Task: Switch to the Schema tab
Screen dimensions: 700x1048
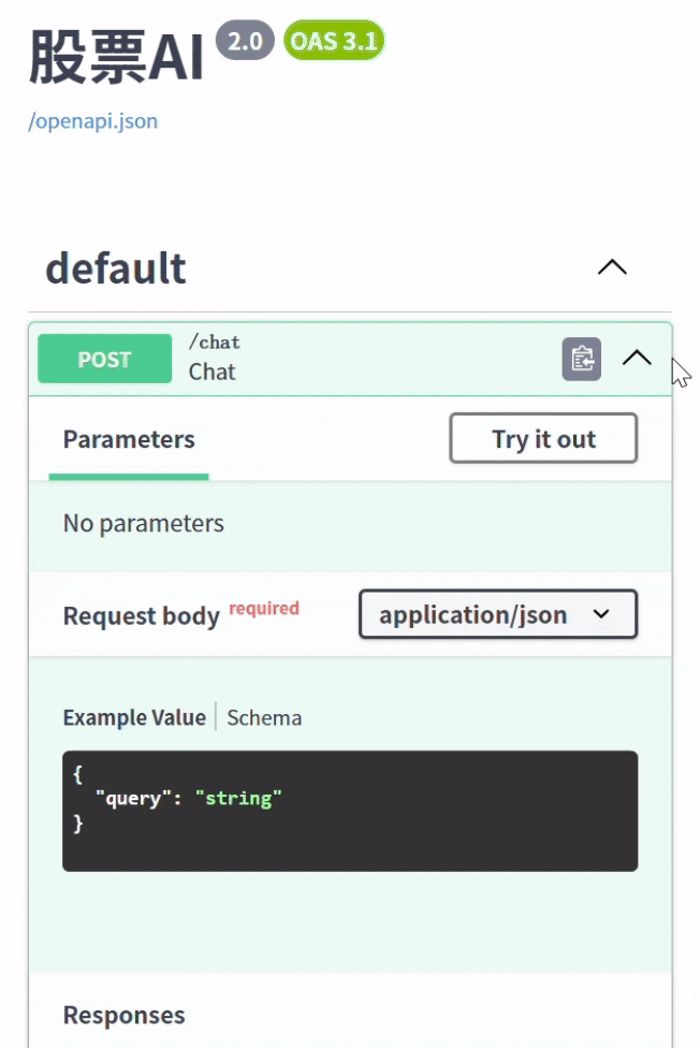Action: point(264,718)
